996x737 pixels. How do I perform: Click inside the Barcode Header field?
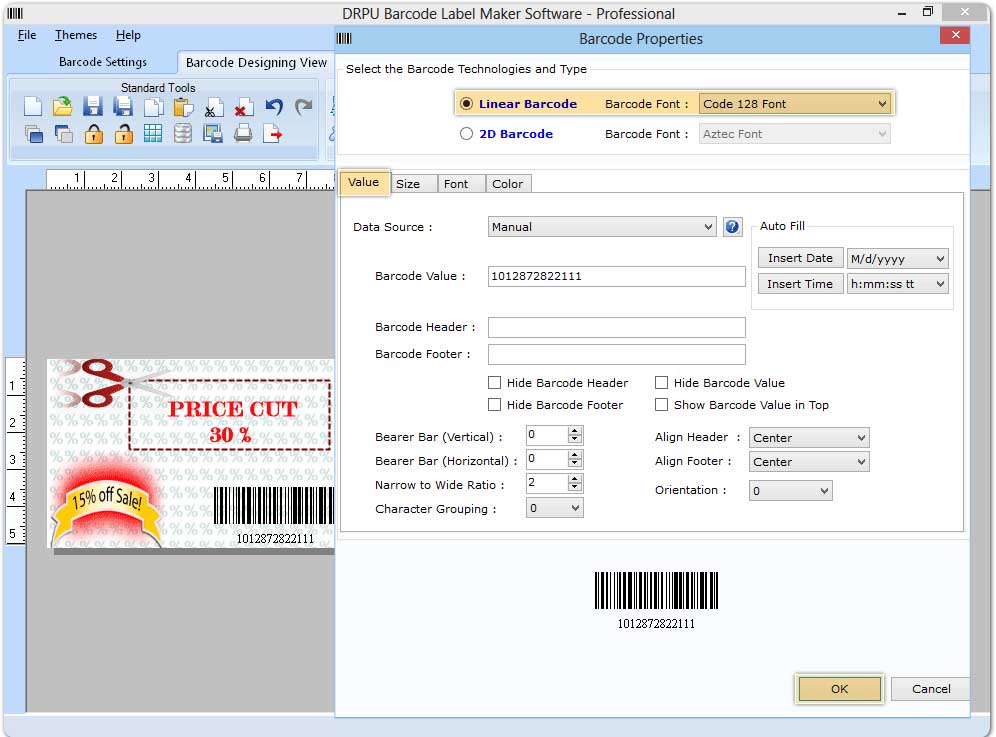[x=616, y=328]
